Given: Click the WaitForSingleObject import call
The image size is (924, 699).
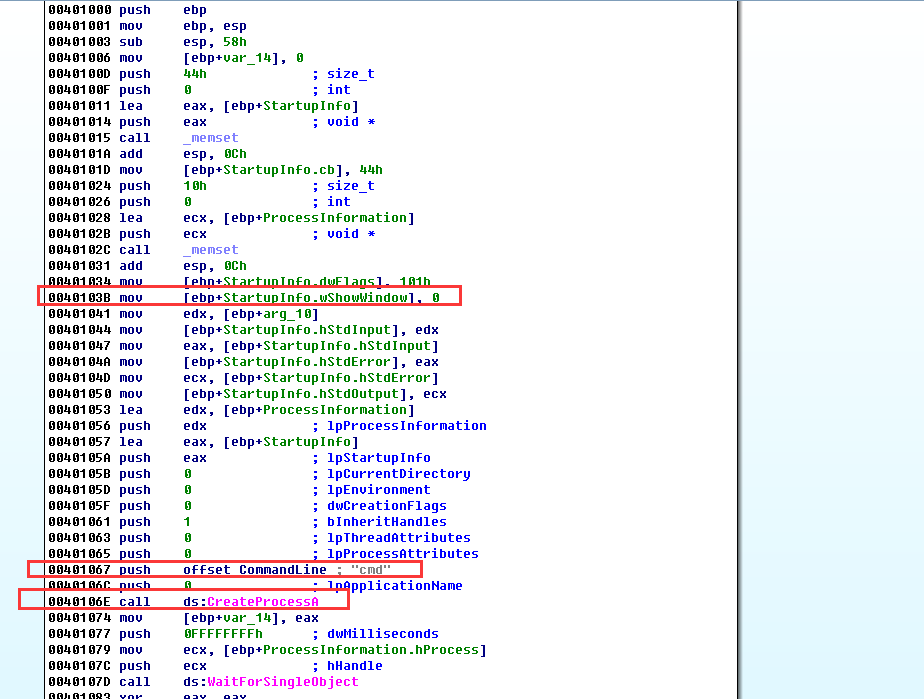Looking at the screenshot, I should point(282,681).
